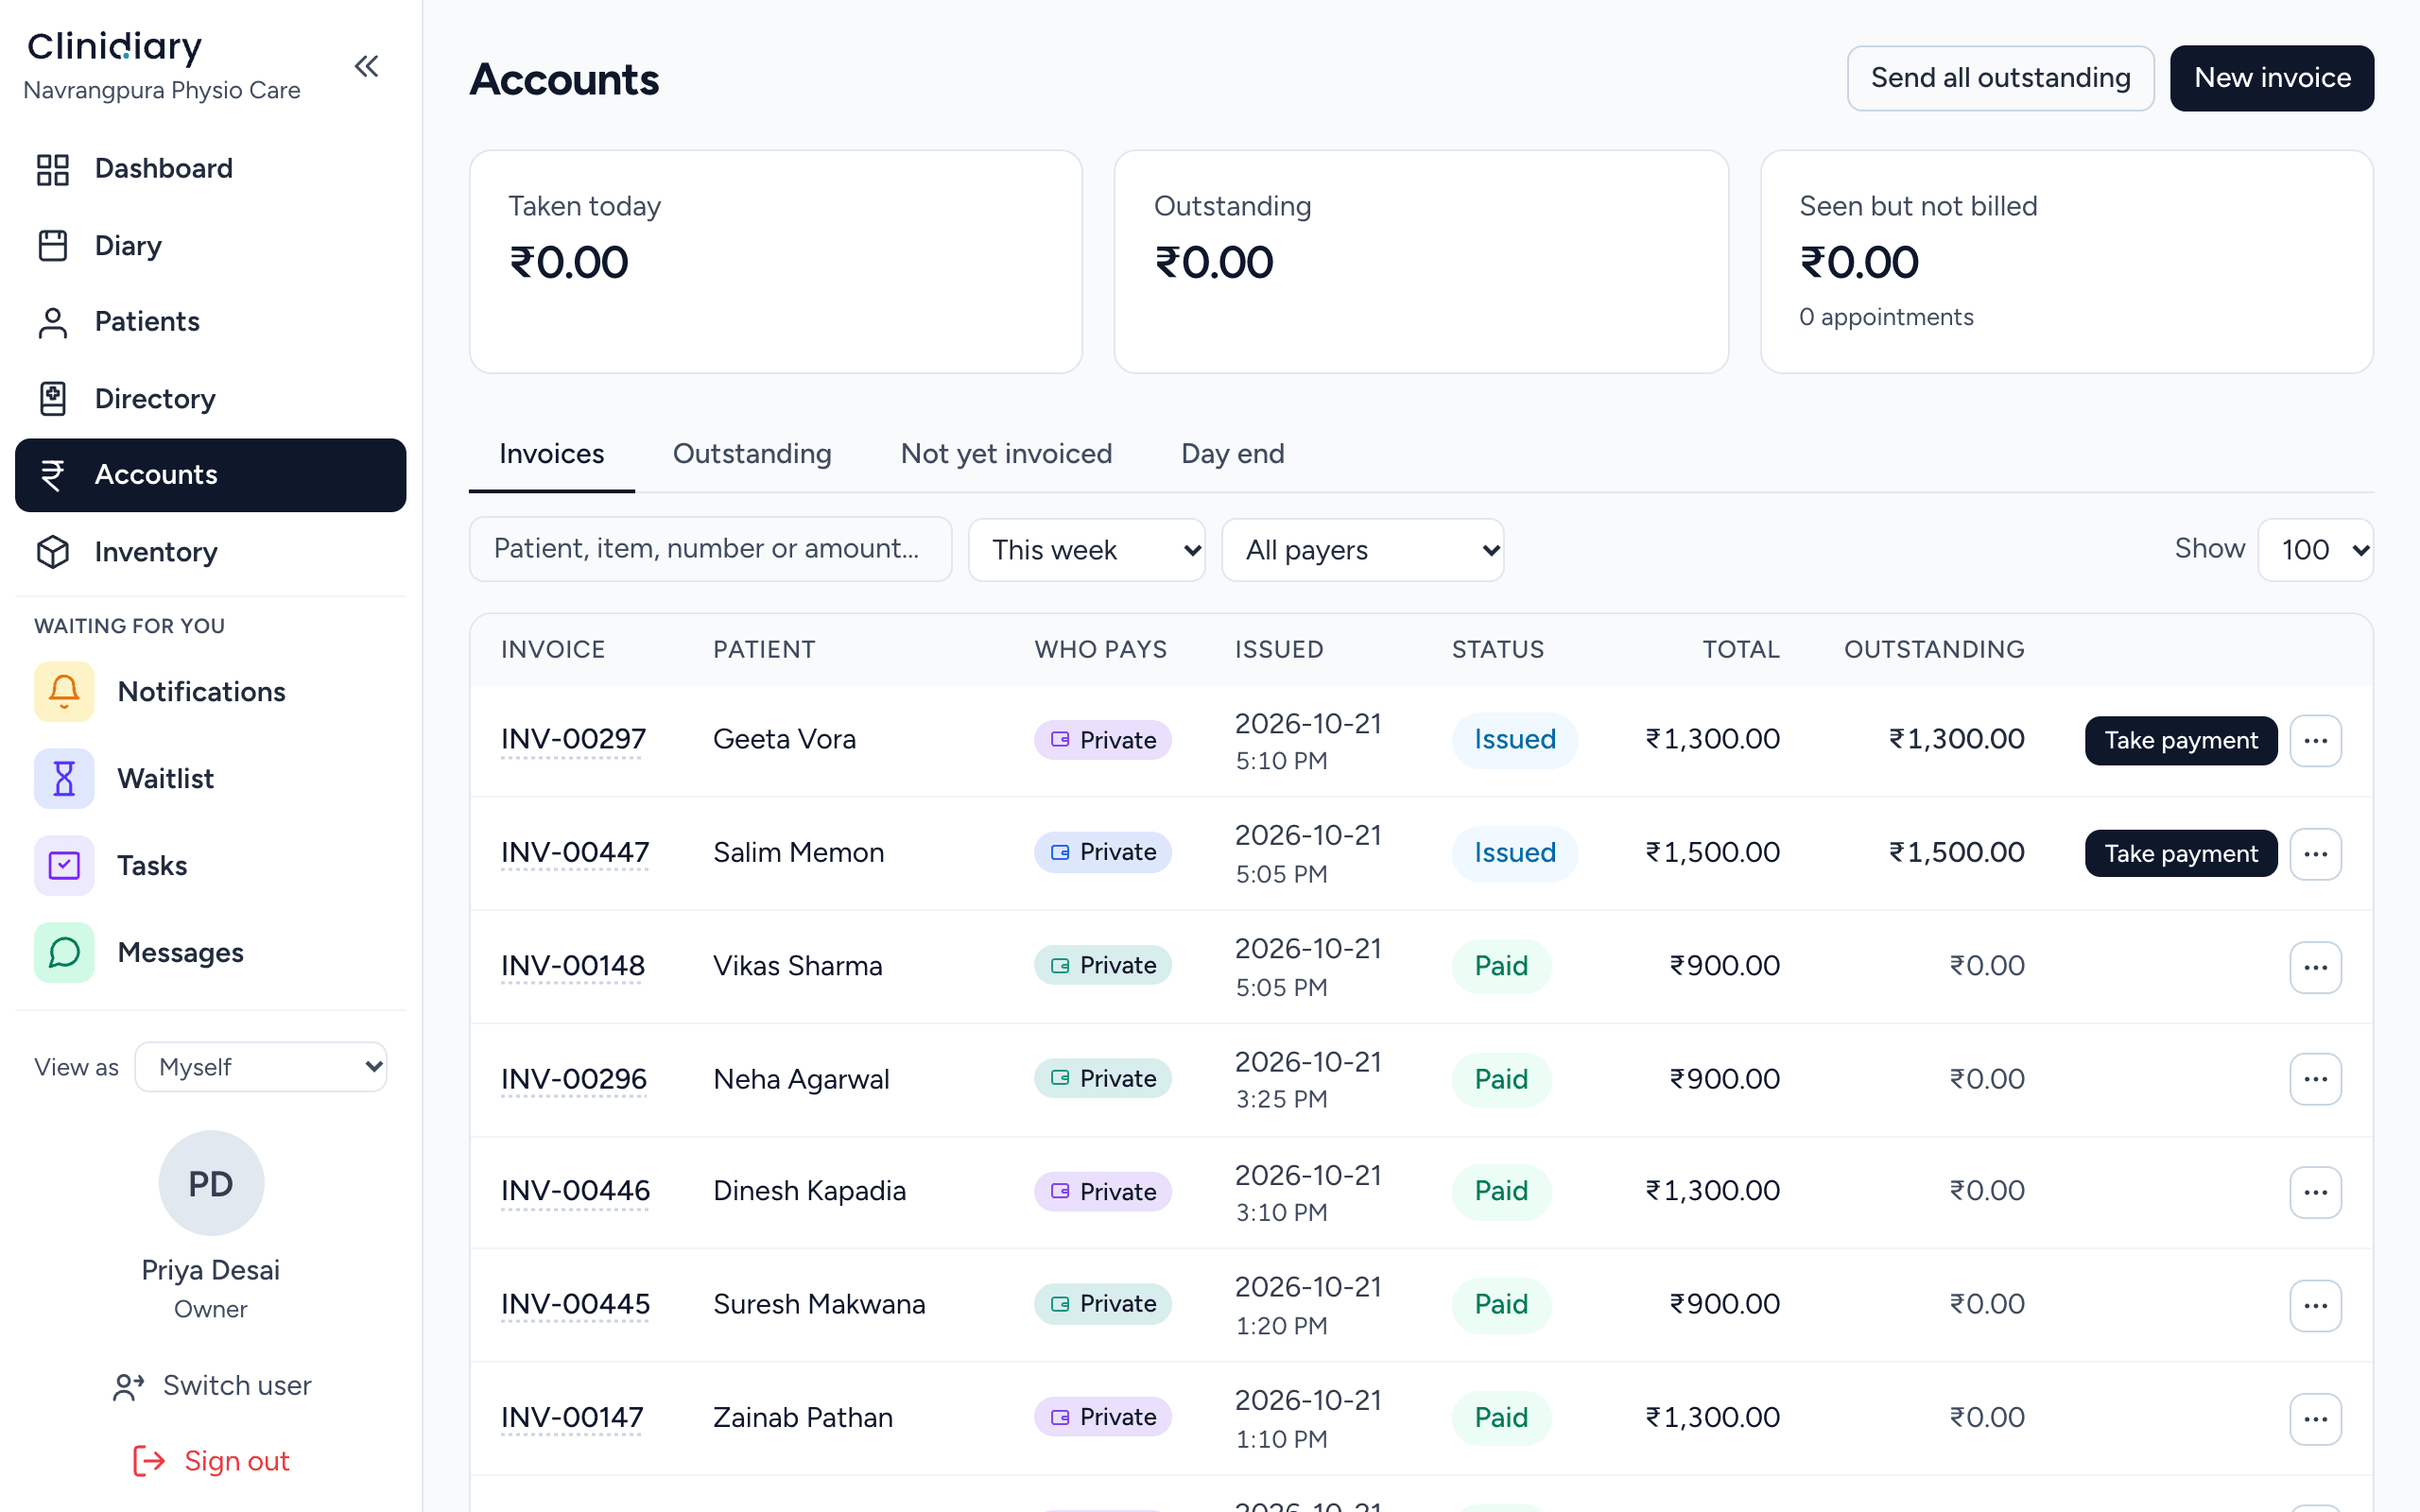Open more options for INV-00445

click(2315, 1305)
